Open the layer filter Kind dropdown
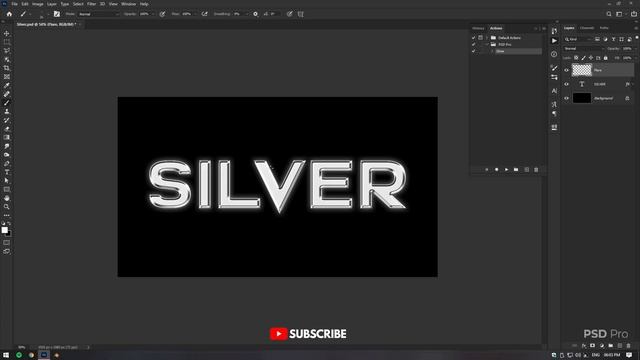Image resolution: width=640 pixels, height=360 pixels. (578, 39)
